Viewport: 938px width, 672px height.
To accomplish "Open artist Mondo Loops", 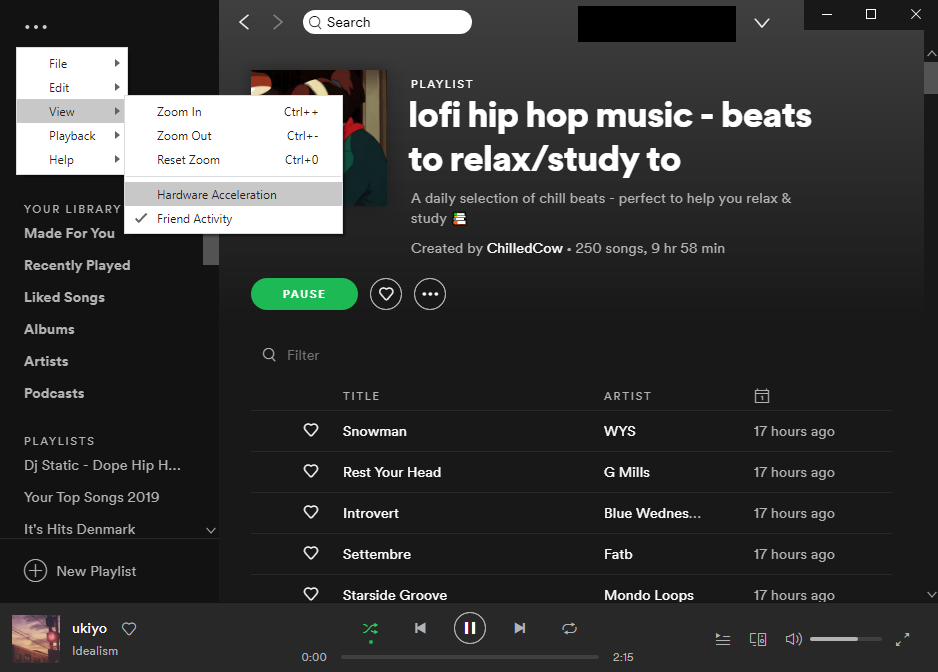I will coord(649,595).
